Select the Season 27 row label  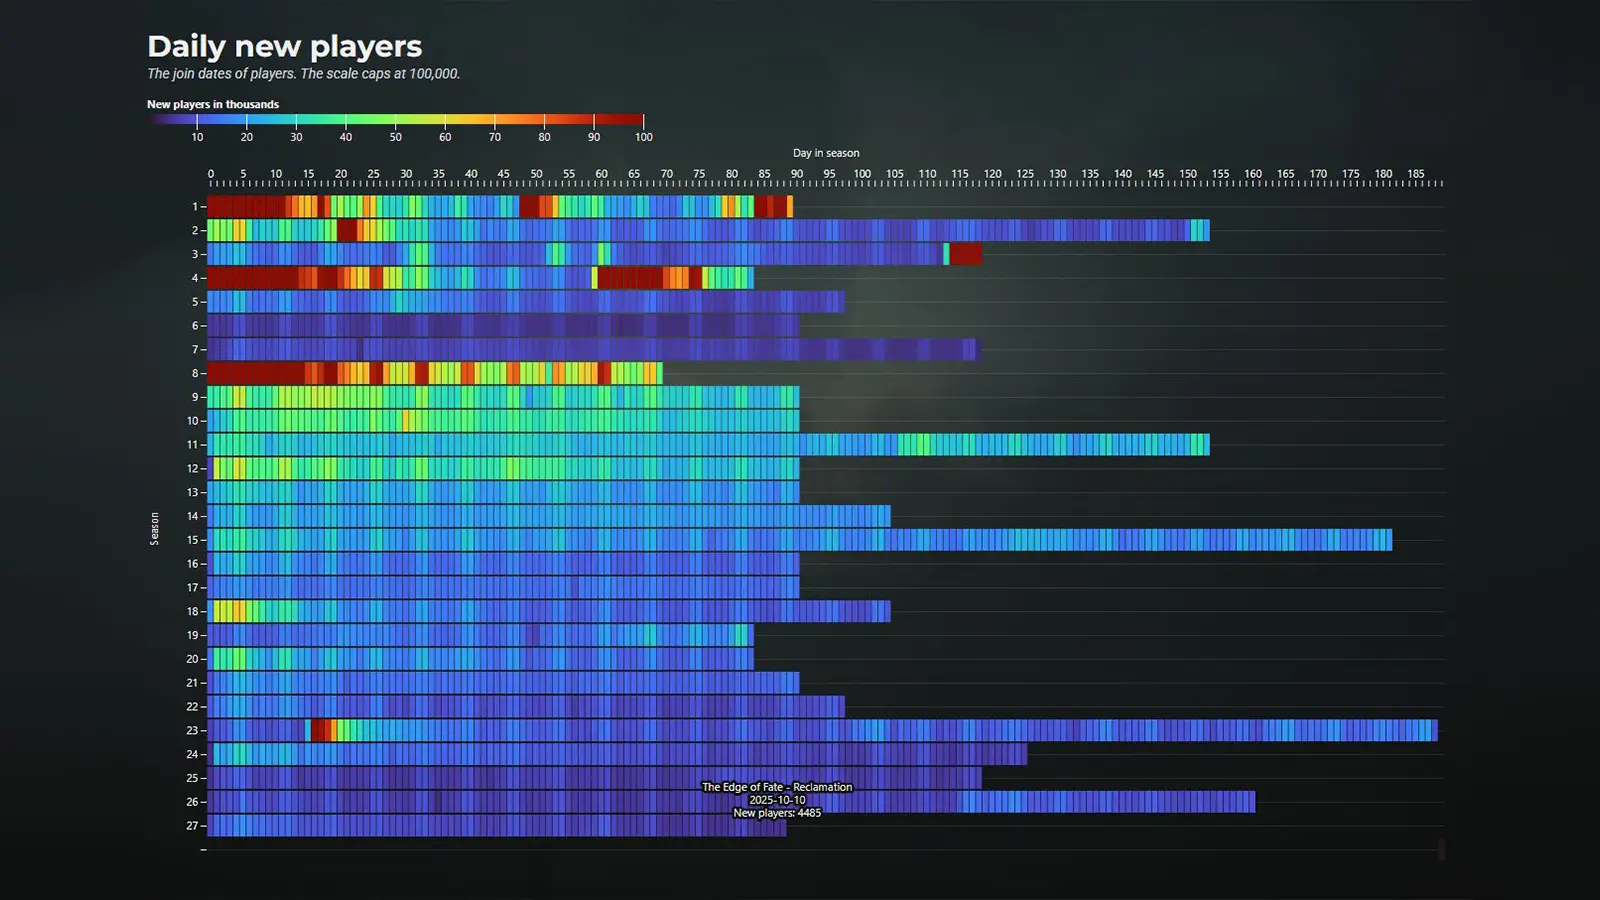[x=192, y=826]
